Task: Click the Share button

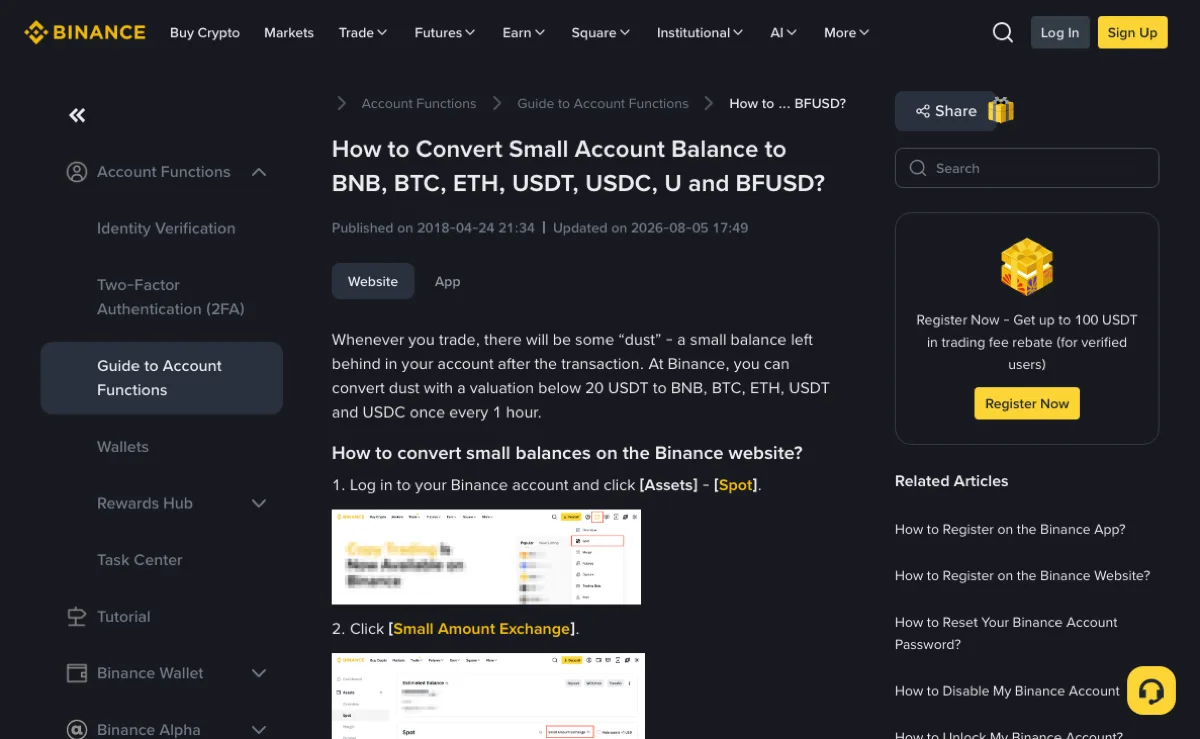Action: tap(945, 111)
